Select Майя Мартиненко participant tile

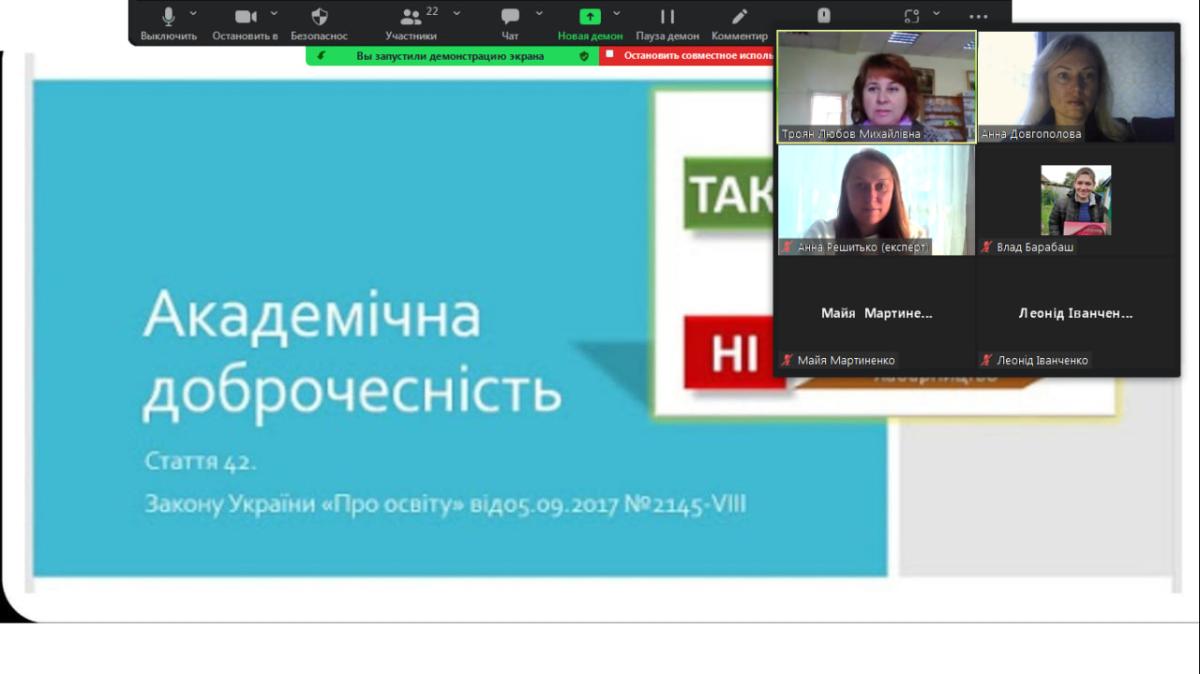click(x=876, y=314)
